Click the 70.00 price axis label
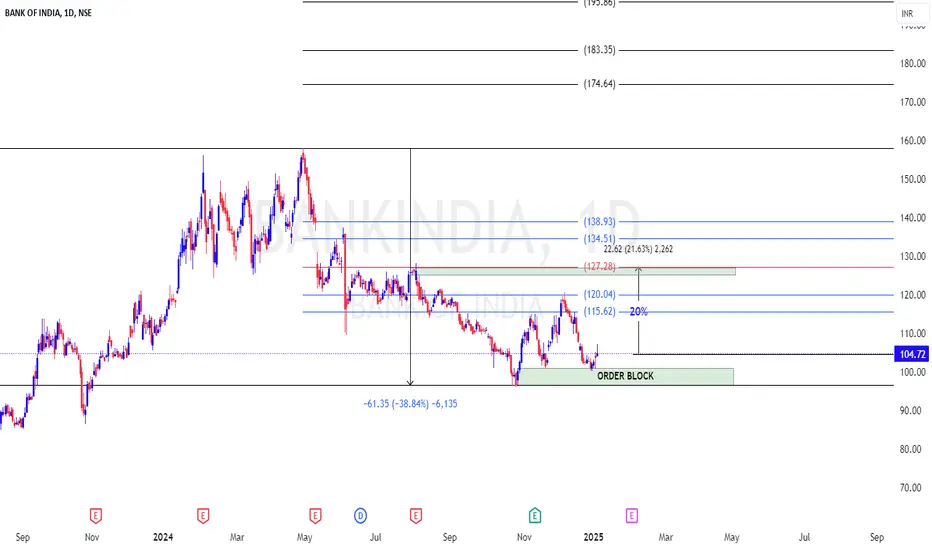The image size is (932, 550). pyautogui.click(x=910, y=488)
